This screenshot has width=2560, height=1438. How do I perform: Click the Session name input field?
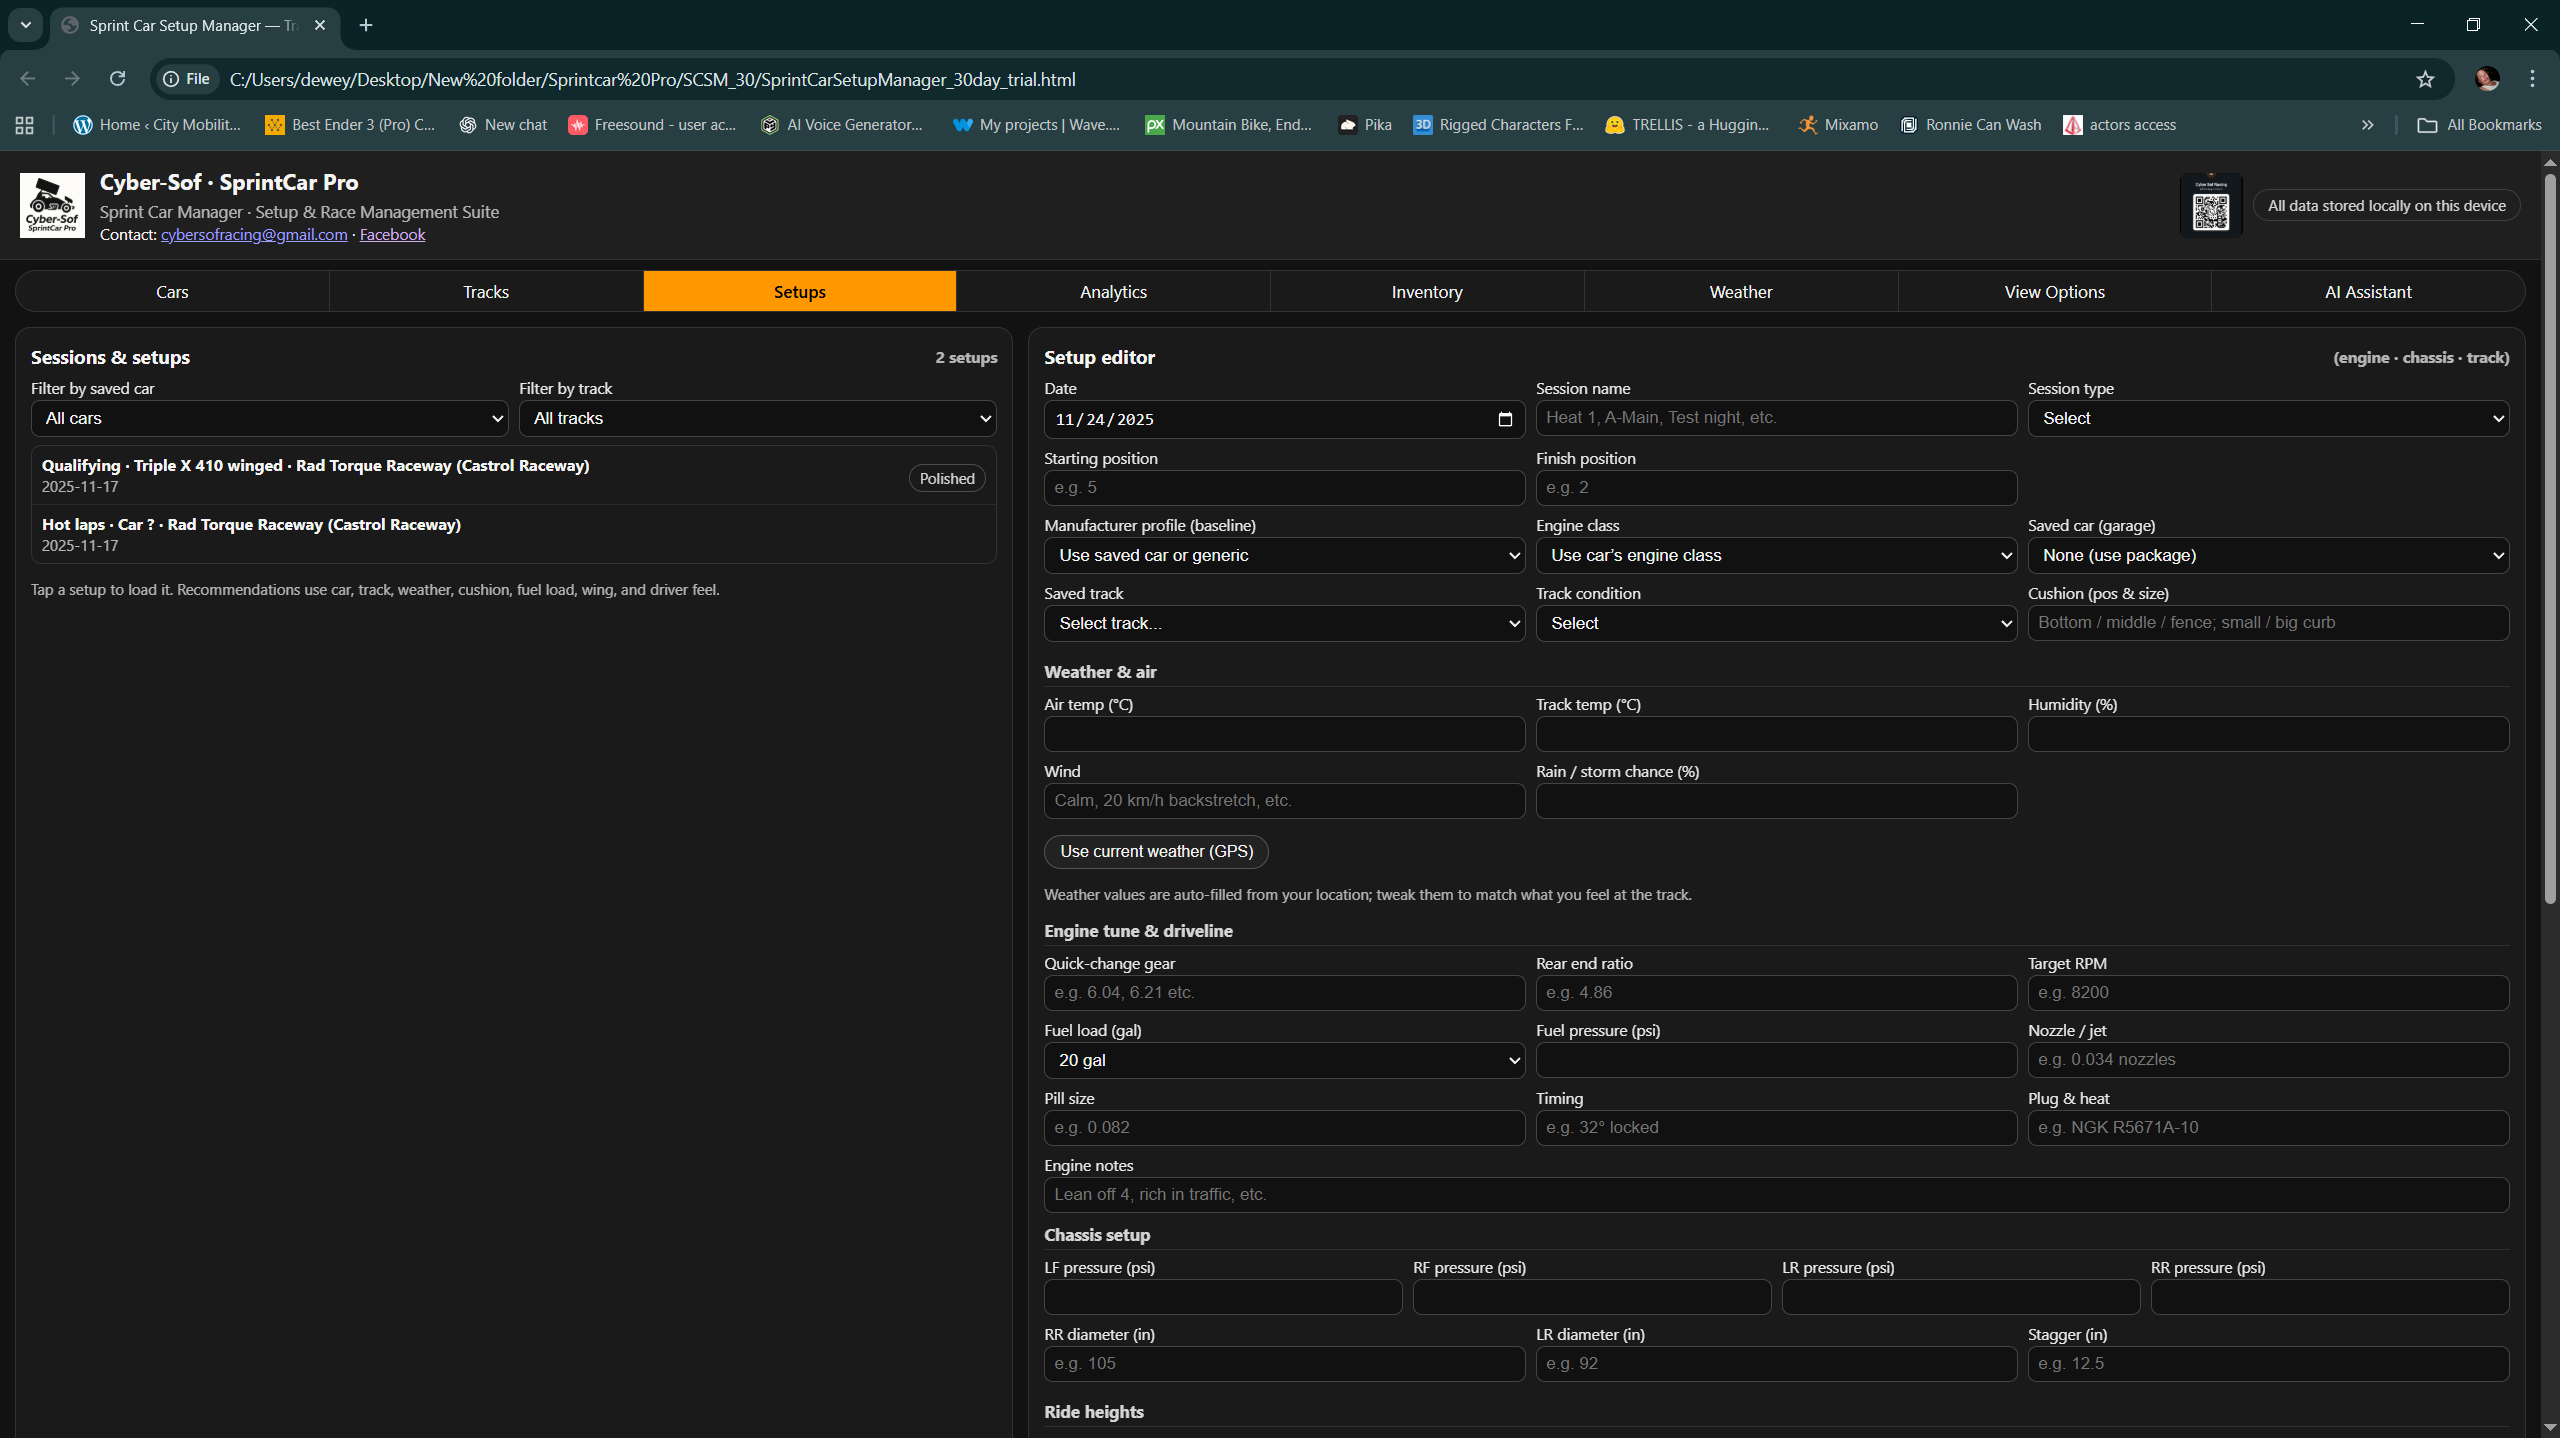1776,418
